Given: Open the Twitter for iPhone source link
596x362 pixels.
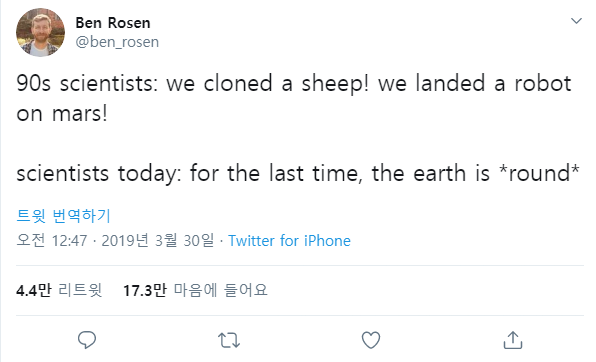Looking at the screenshot, I should 289,241.
